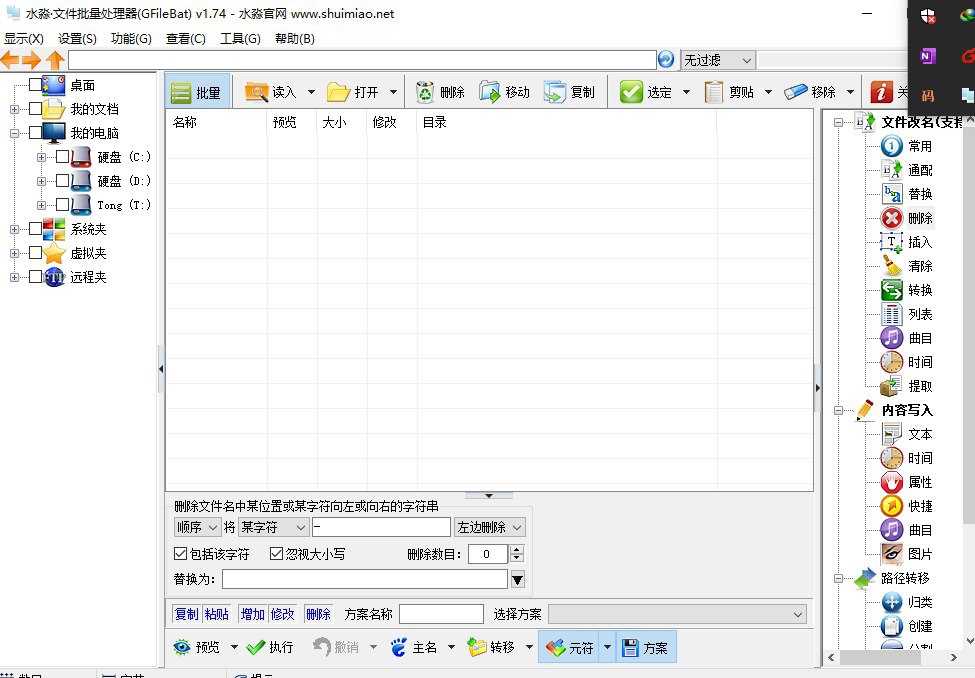This screenshot has width=975, height=678.
Task: Select the 插入 insert rename tool
Action: (891, 242)
